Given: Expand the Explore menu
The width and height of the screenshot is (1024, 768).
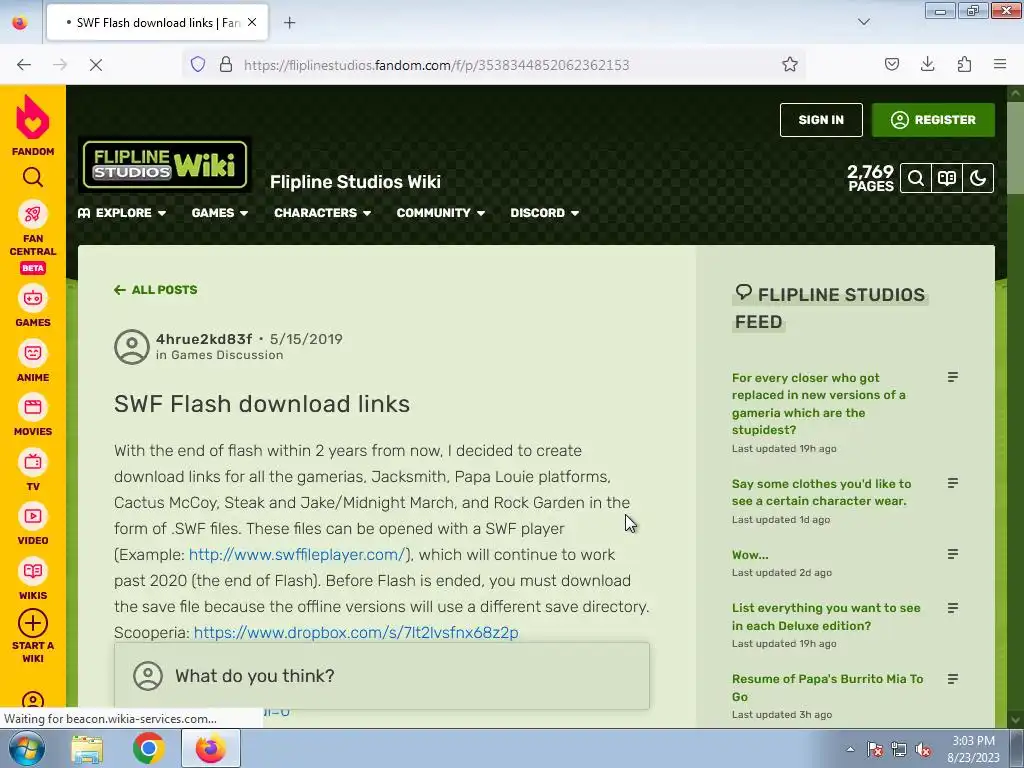Looking at the screenshot, I should click(122, 213).
